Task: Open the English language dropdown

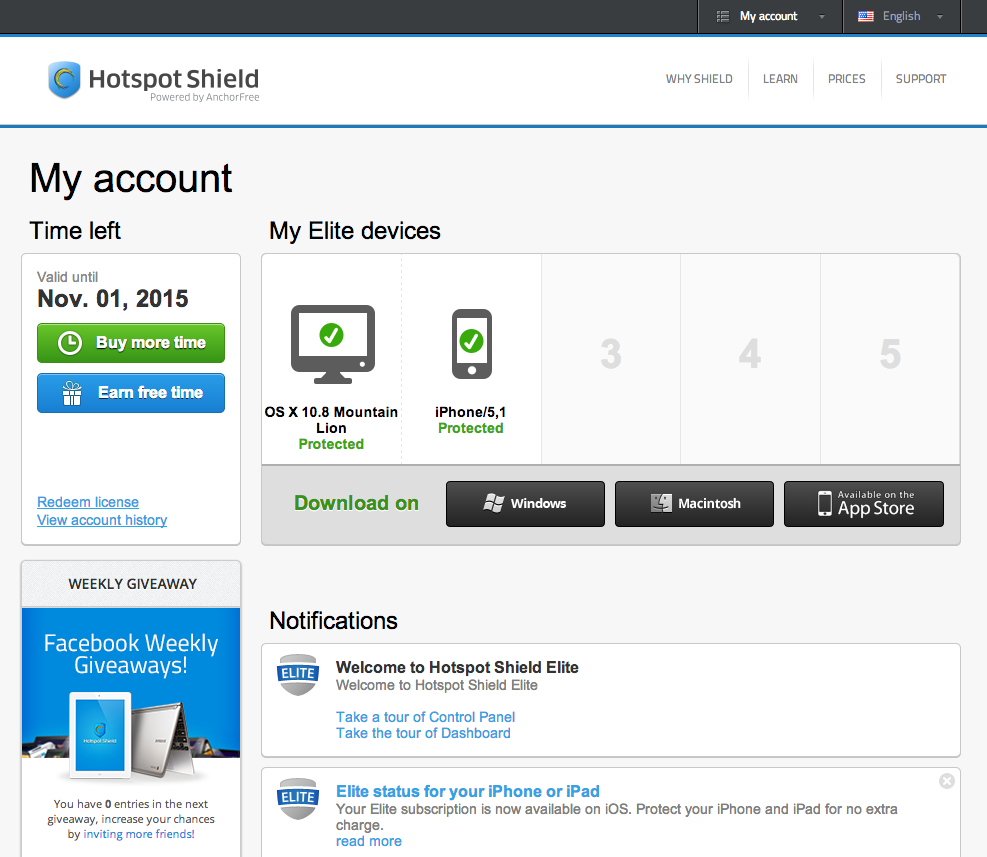Action: coord(901,16)
